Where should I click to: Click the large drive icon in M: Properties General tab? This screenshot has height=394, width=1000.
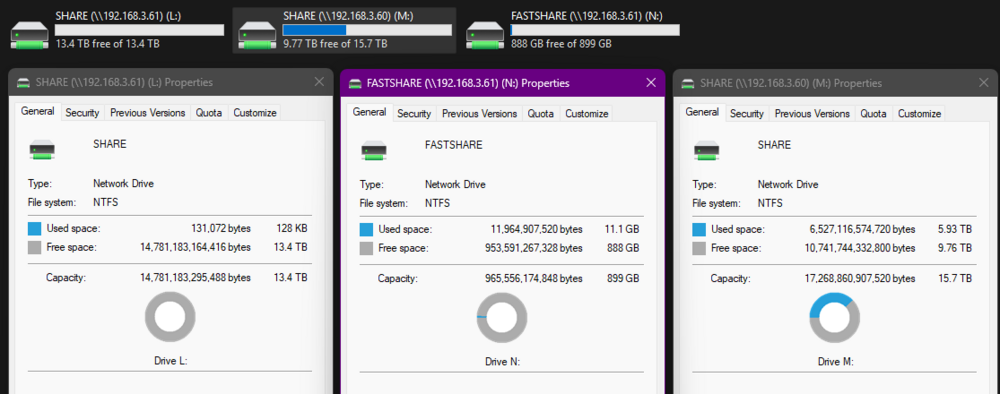coord(706,150)
